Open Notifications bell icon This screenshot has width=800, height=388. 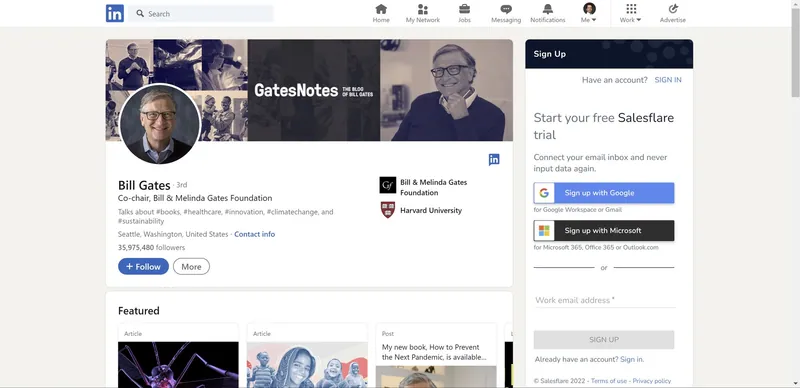547,9
